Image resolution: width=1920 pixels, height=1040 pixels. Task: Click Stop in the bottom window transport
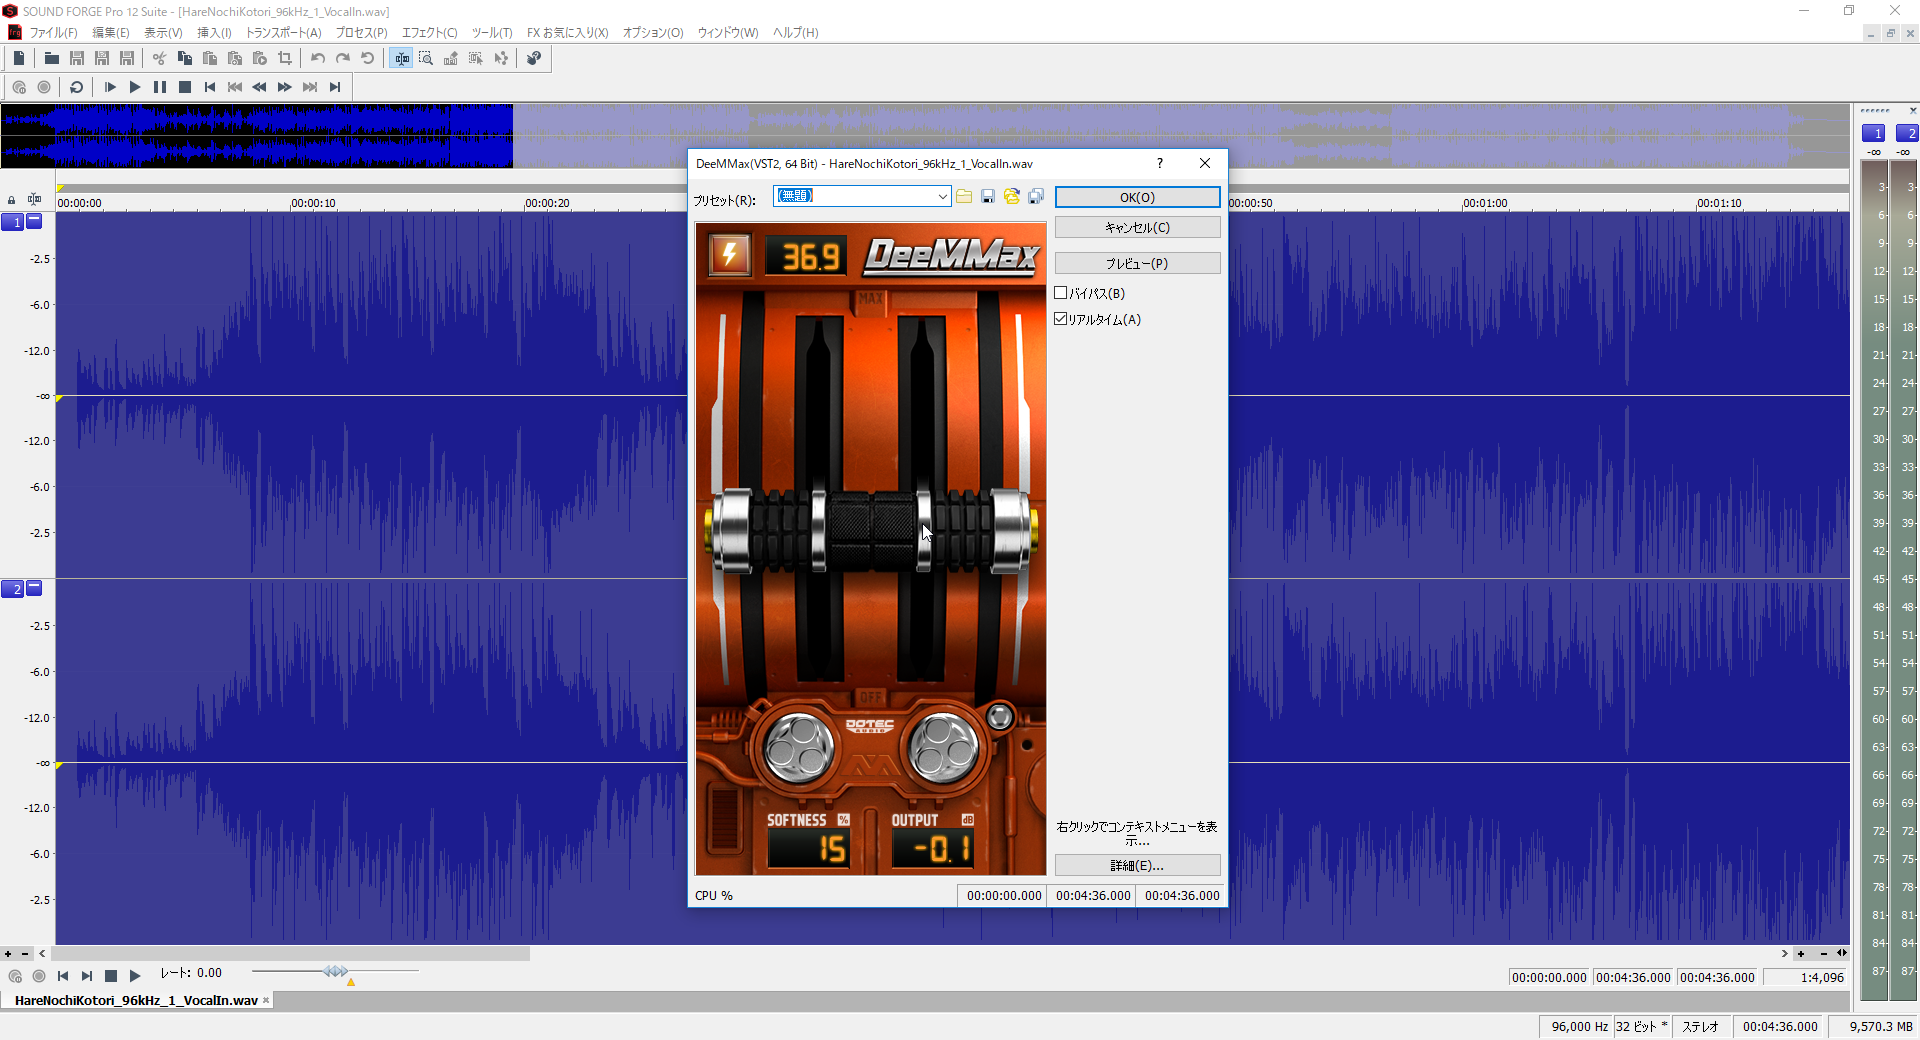point(111,976)
